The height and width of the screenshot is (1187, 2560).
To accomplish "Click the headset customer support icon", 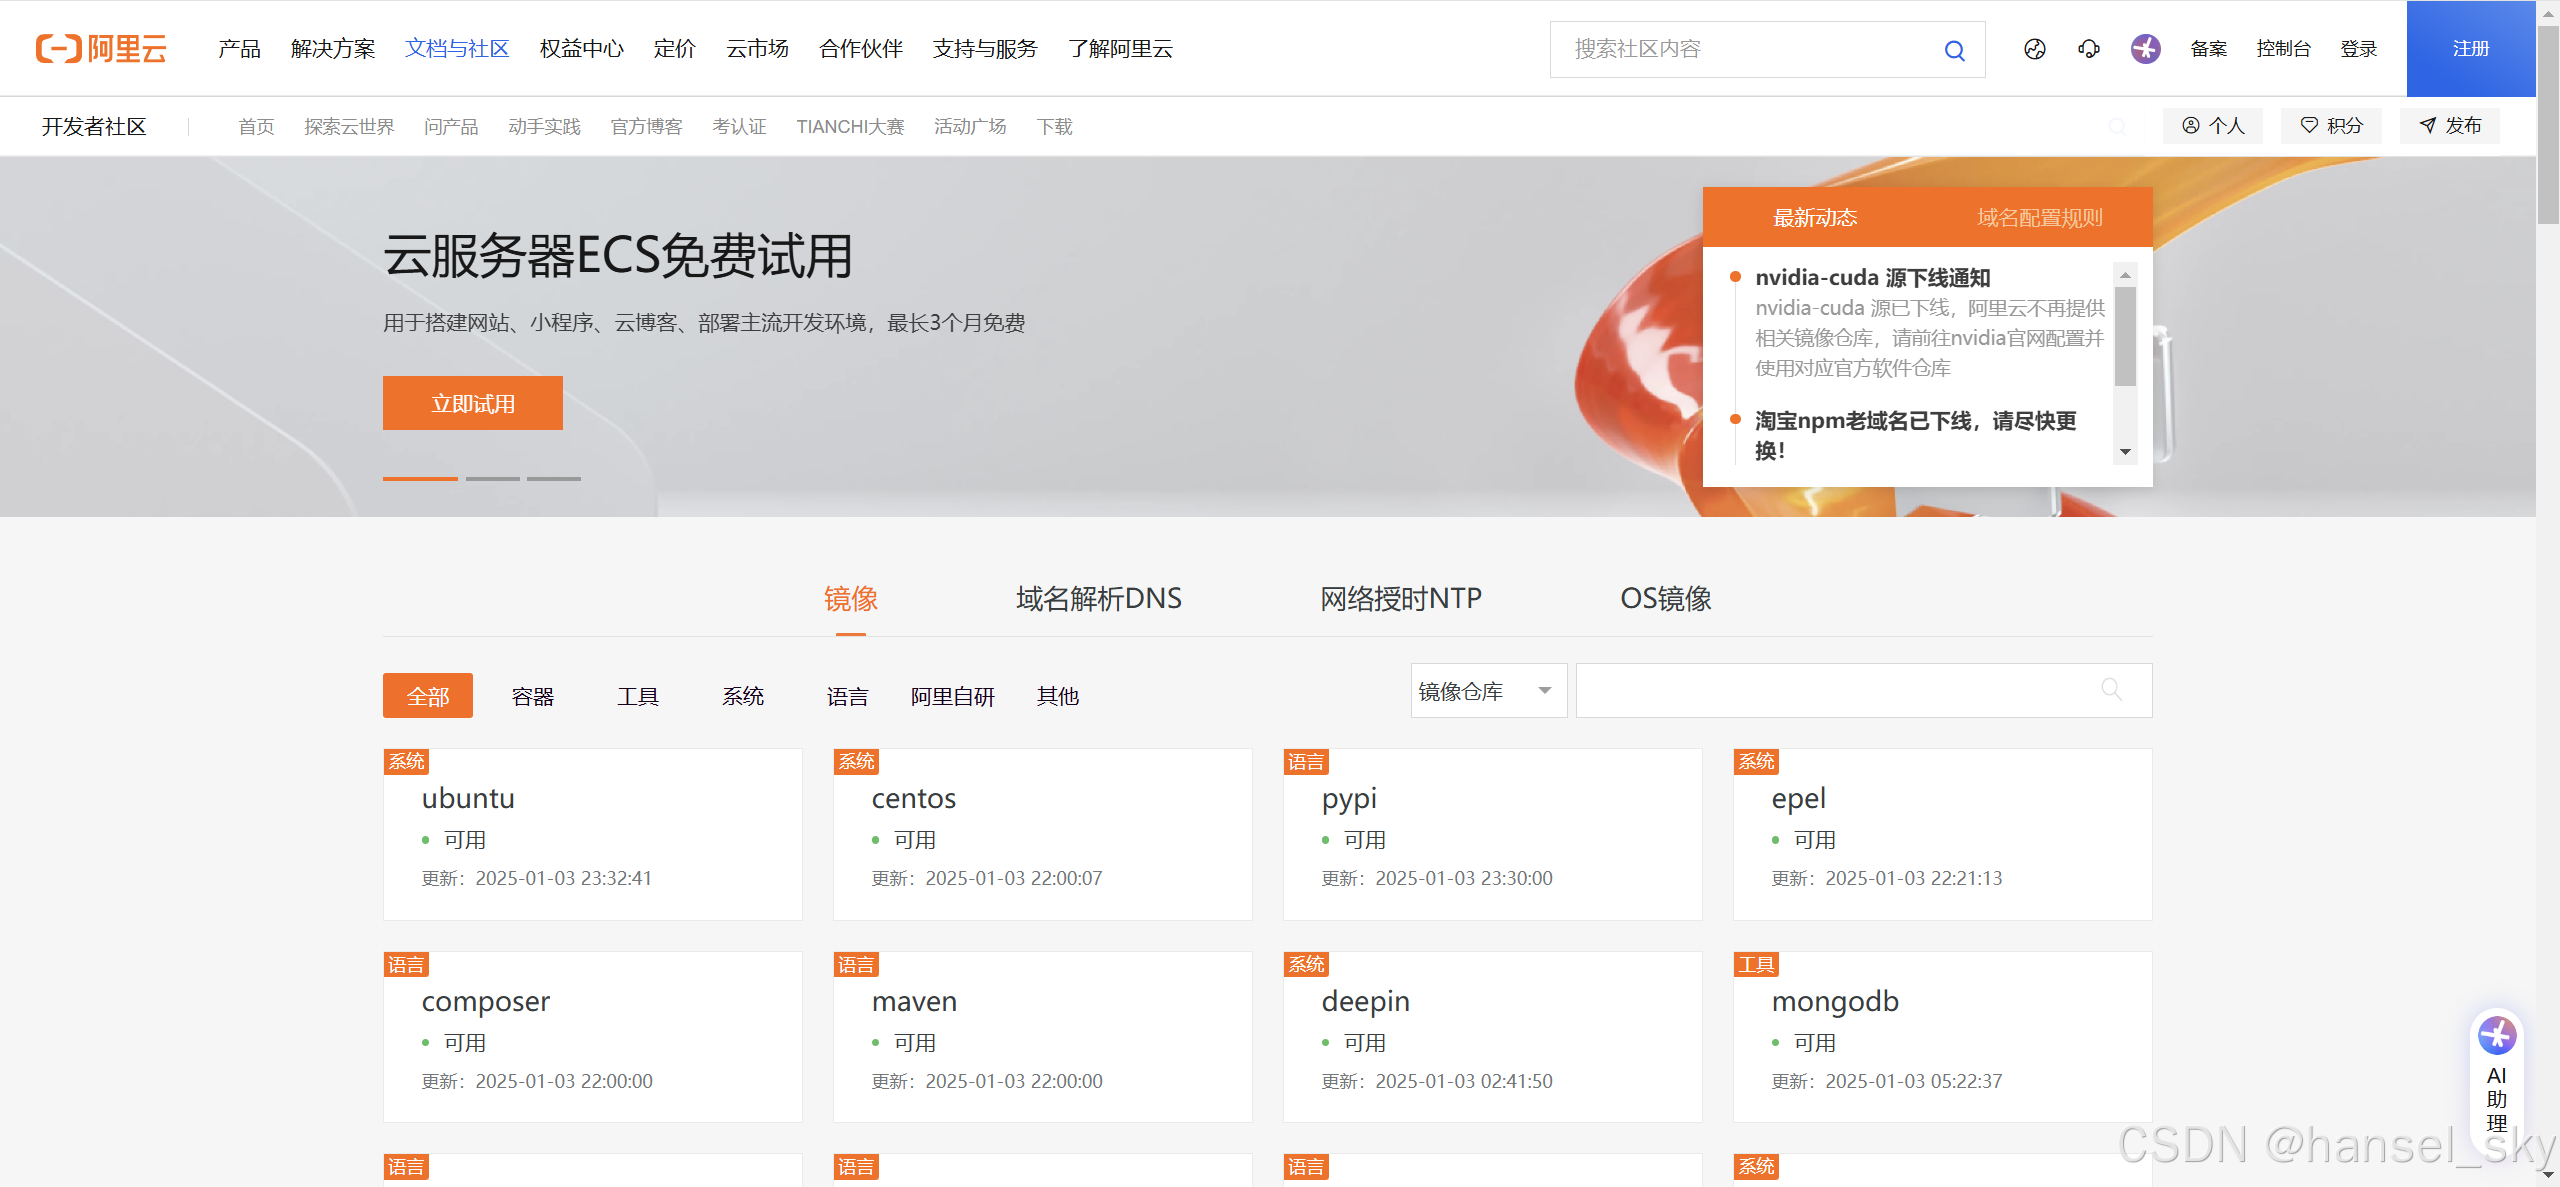I will point(2088,49).
